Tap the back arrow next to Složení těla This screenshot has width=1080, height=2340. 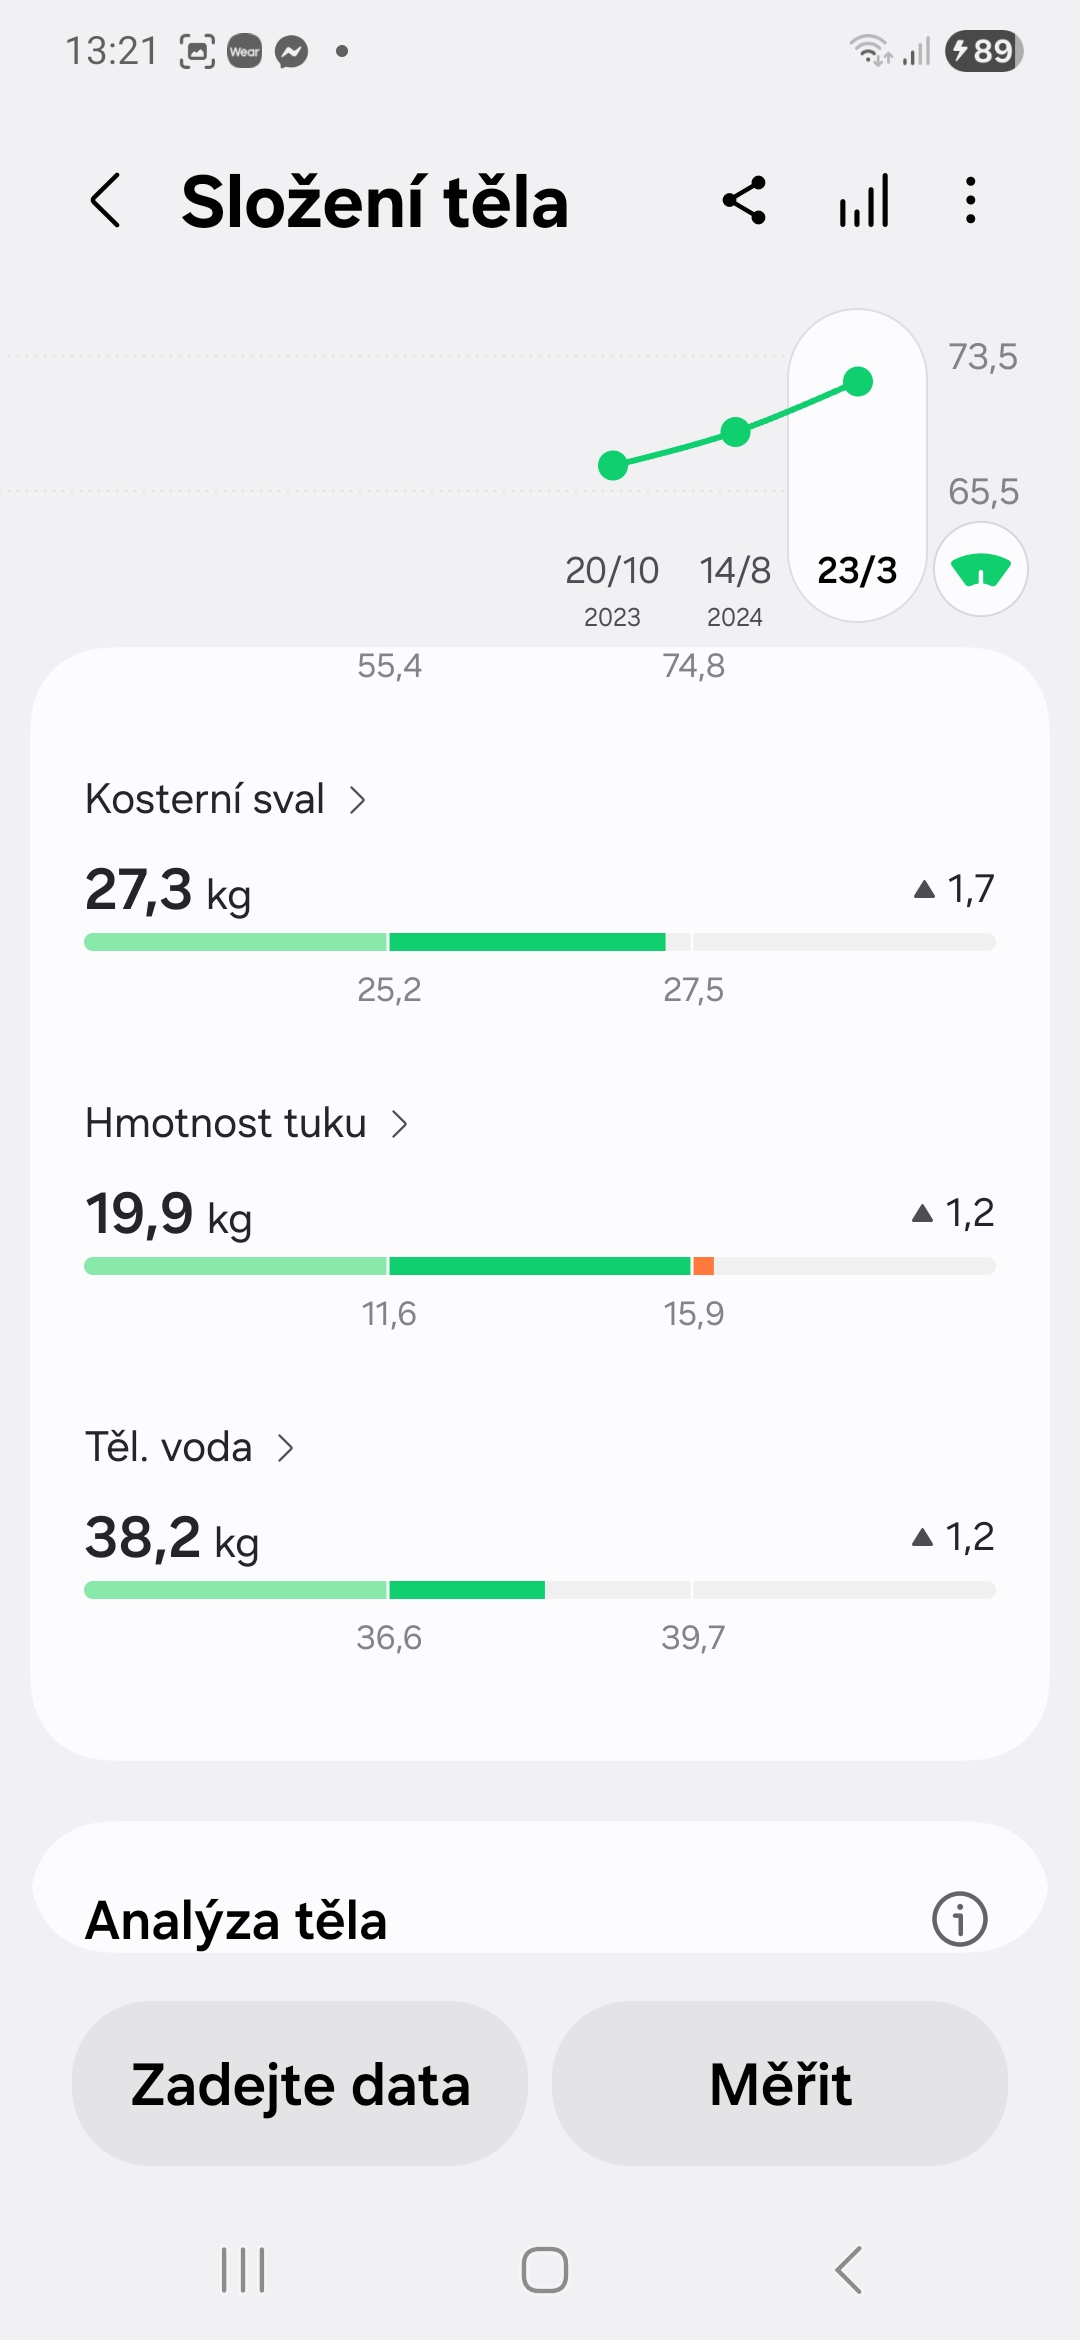[106, 201]
